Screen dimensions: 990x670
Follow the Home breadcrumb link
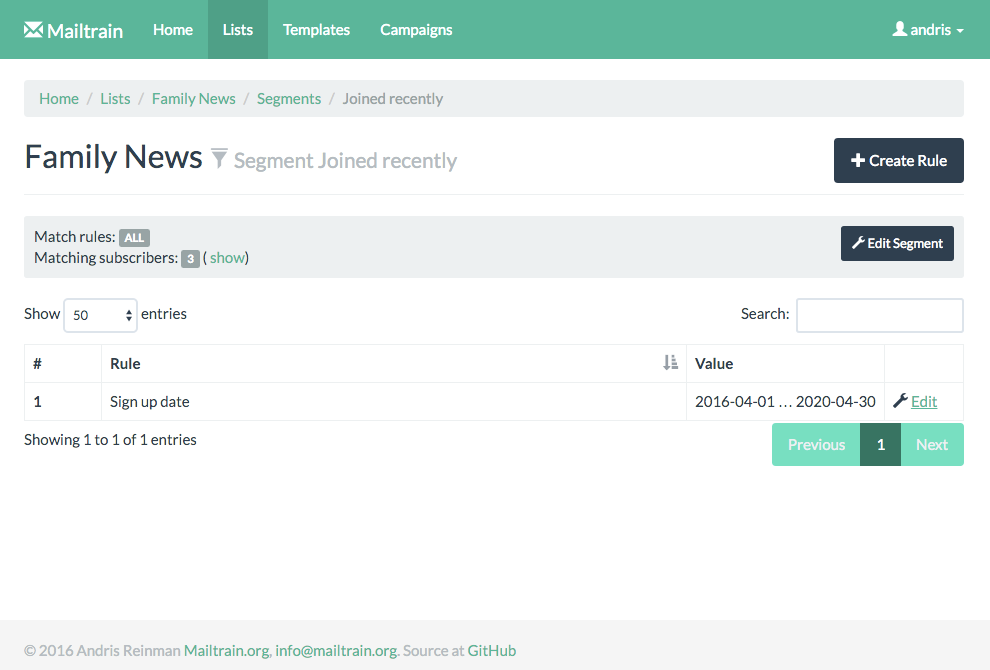tap(59, 99)
